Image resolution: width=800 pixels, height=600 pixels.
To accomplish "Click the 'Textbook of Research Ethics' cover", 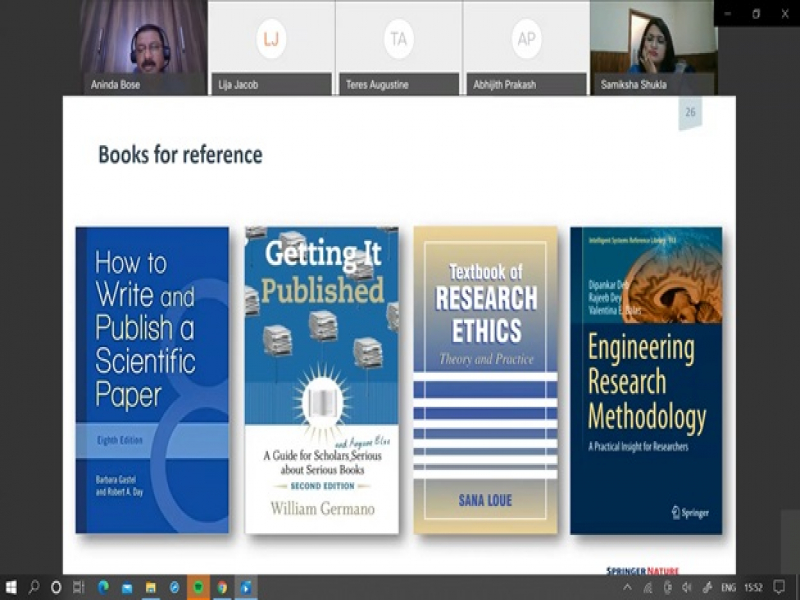I will [x=486, y=380].
